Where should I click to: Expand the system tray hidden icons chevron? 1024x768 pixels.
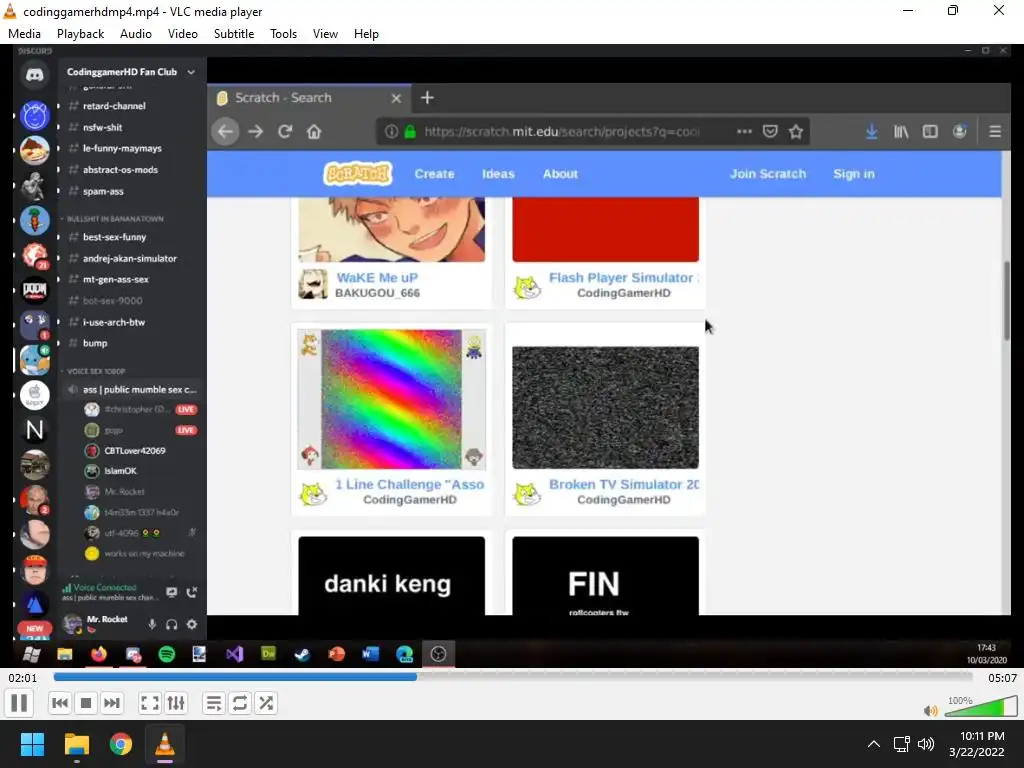pyautogui.click(x=873, y=744)
